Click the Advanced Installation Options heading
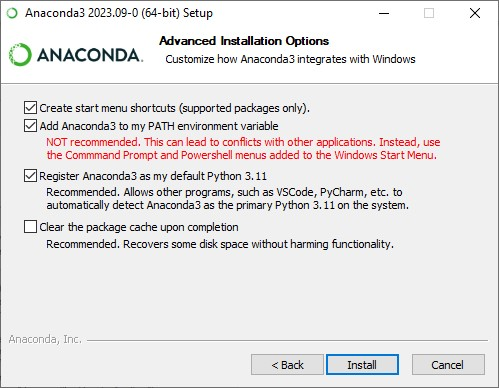 click(244, 41)
